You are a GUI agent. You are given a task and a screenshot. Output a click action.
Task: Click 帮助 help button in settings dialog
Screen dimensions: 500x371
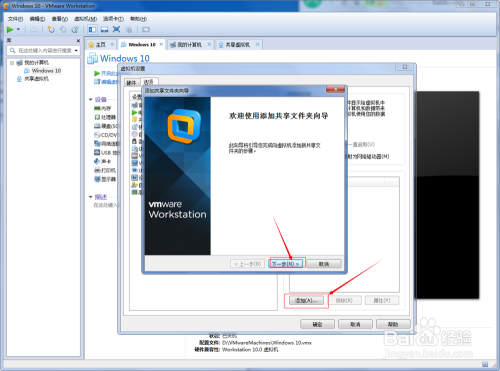(393, 324)
